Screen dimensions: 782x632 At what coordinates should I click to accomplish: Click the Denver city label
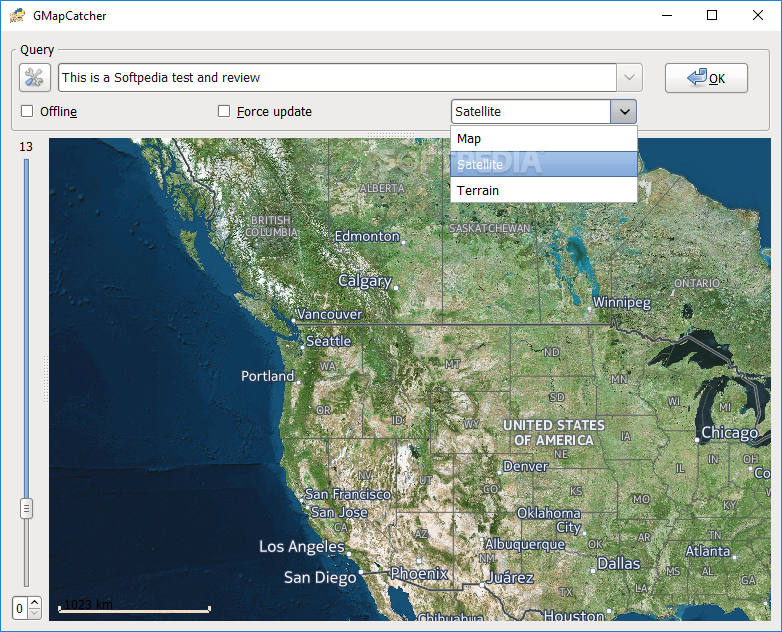tap(526, 466)
